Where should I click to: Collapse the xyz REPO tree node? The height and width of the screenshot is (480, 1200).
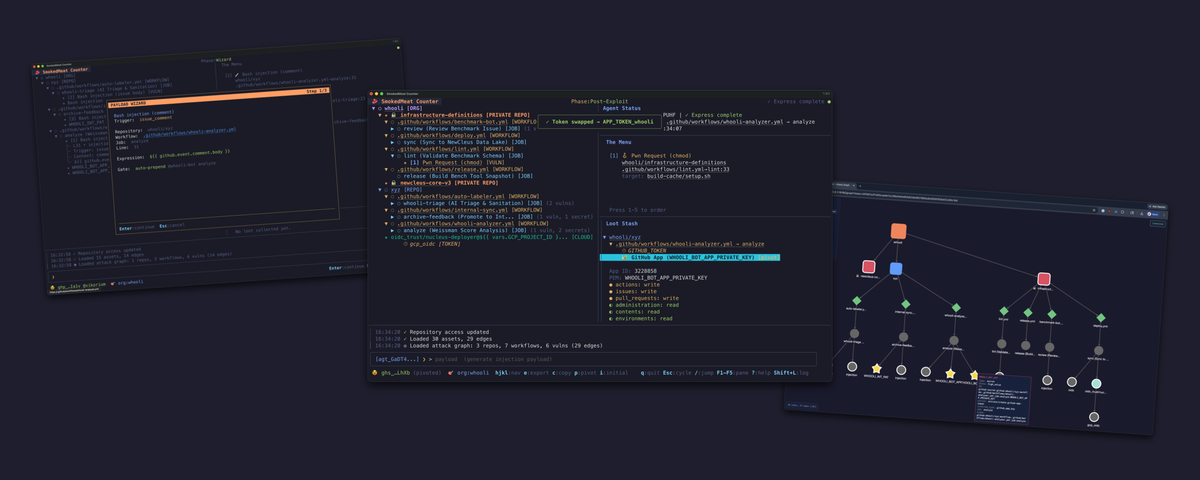coord(379,189)
